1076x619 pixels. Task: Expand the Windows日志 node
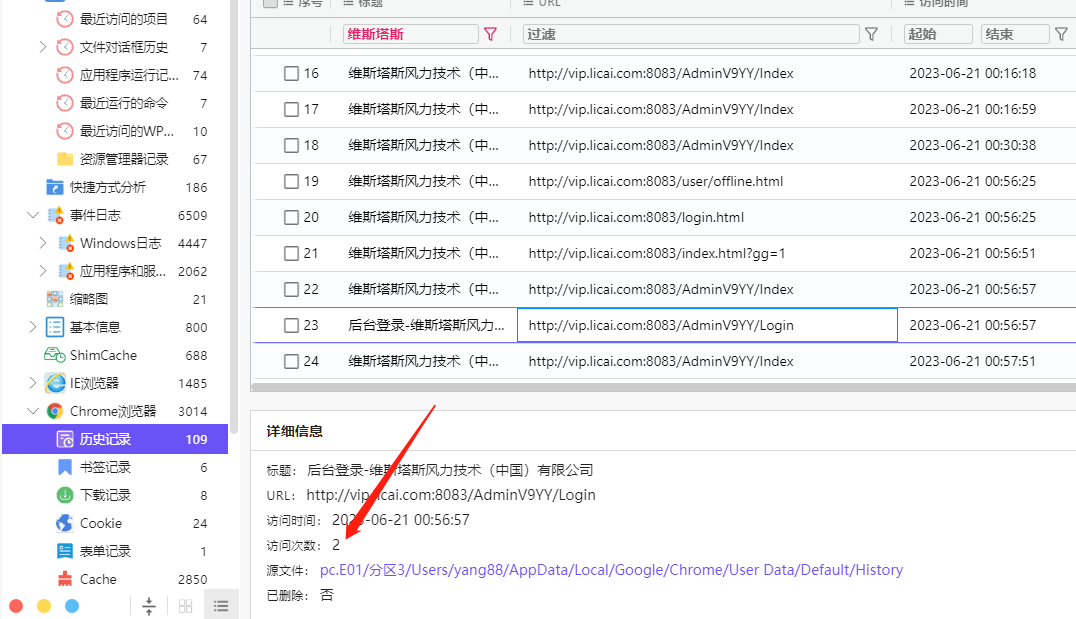[43, 243]
